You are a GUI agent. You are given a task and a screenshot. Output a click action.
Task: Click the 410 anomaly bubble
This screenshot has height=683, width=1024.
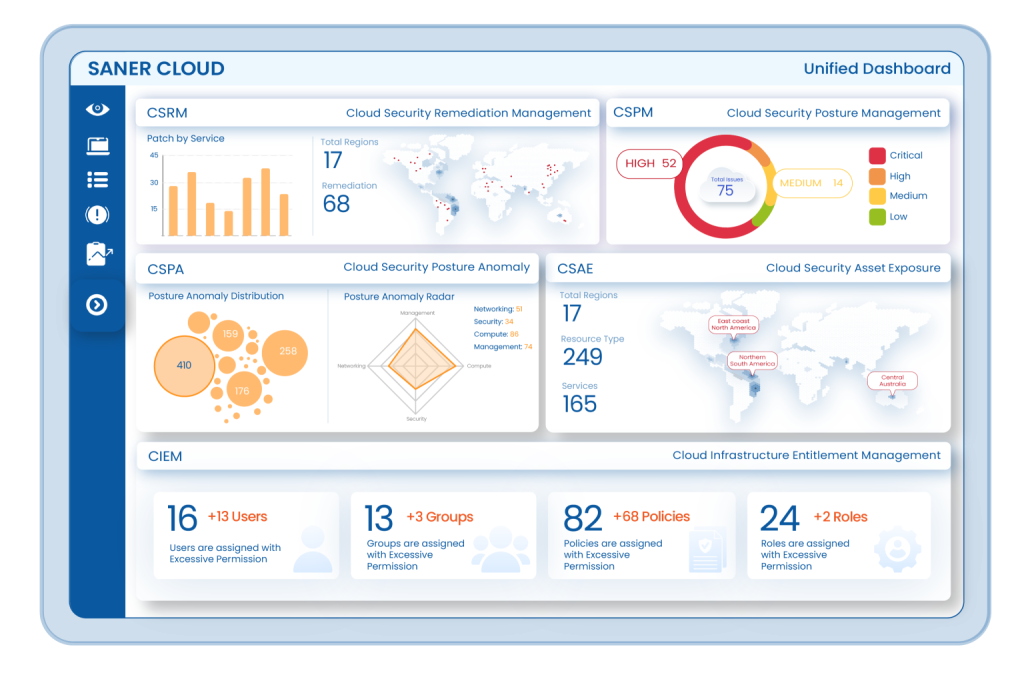[x=184, y=365]
